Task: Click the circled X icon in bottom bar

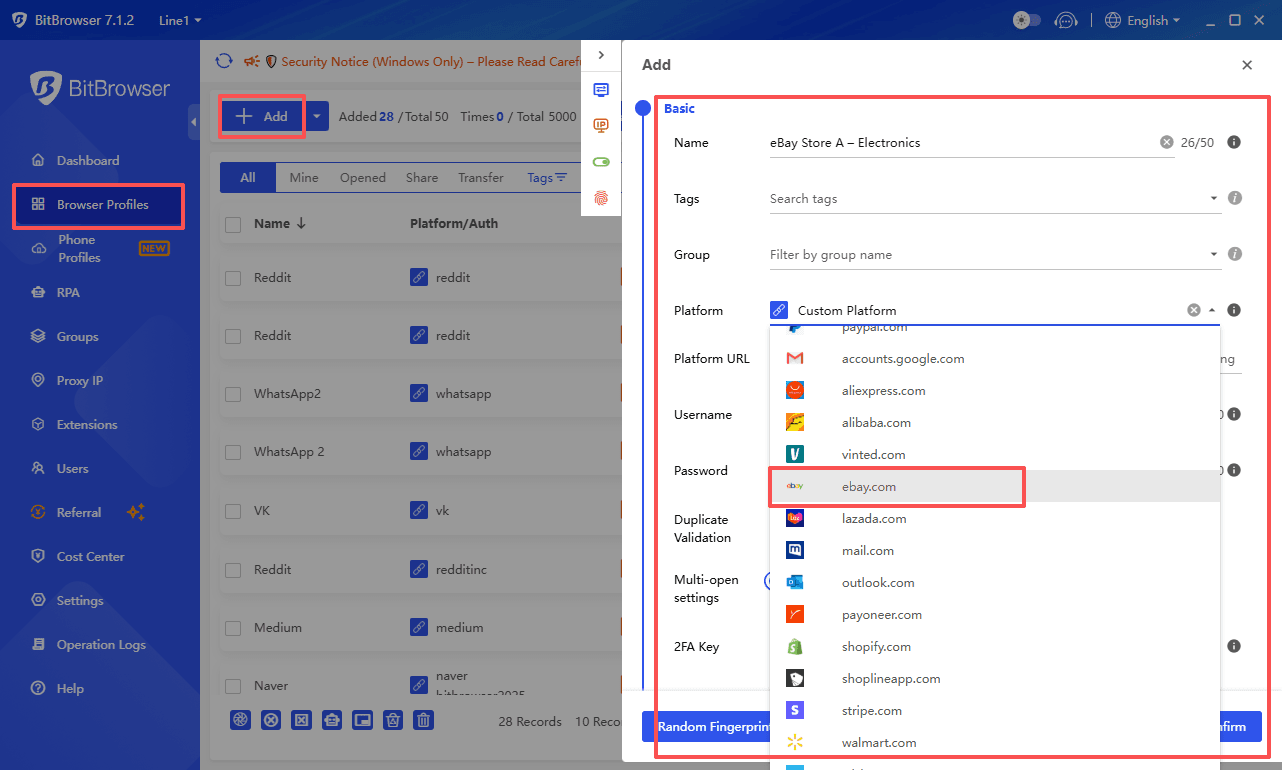Action: tap(271, 720)
